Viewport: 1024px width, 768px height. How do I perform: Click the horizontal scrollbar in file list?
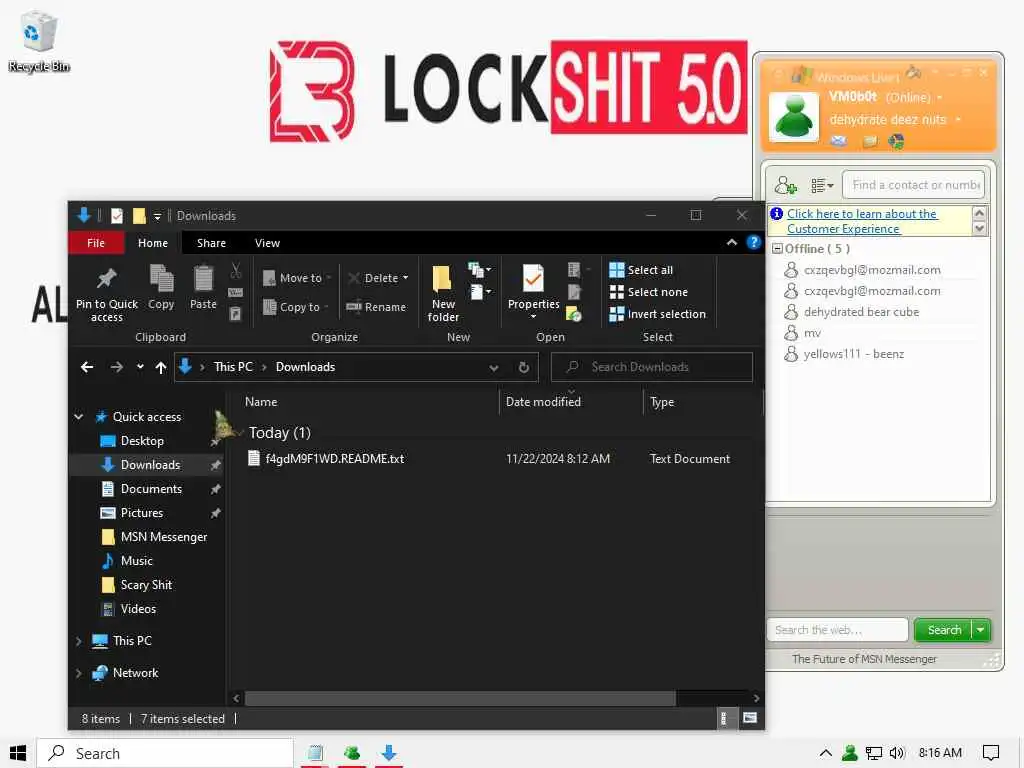click(x=460, y=699)
